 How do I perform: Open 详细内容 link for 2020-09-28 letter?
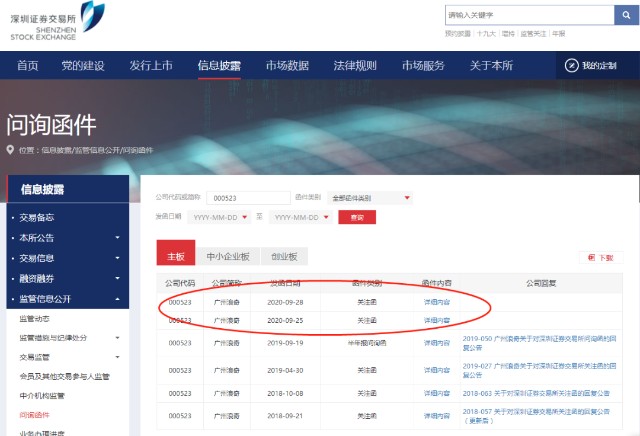tap(436, 301)
